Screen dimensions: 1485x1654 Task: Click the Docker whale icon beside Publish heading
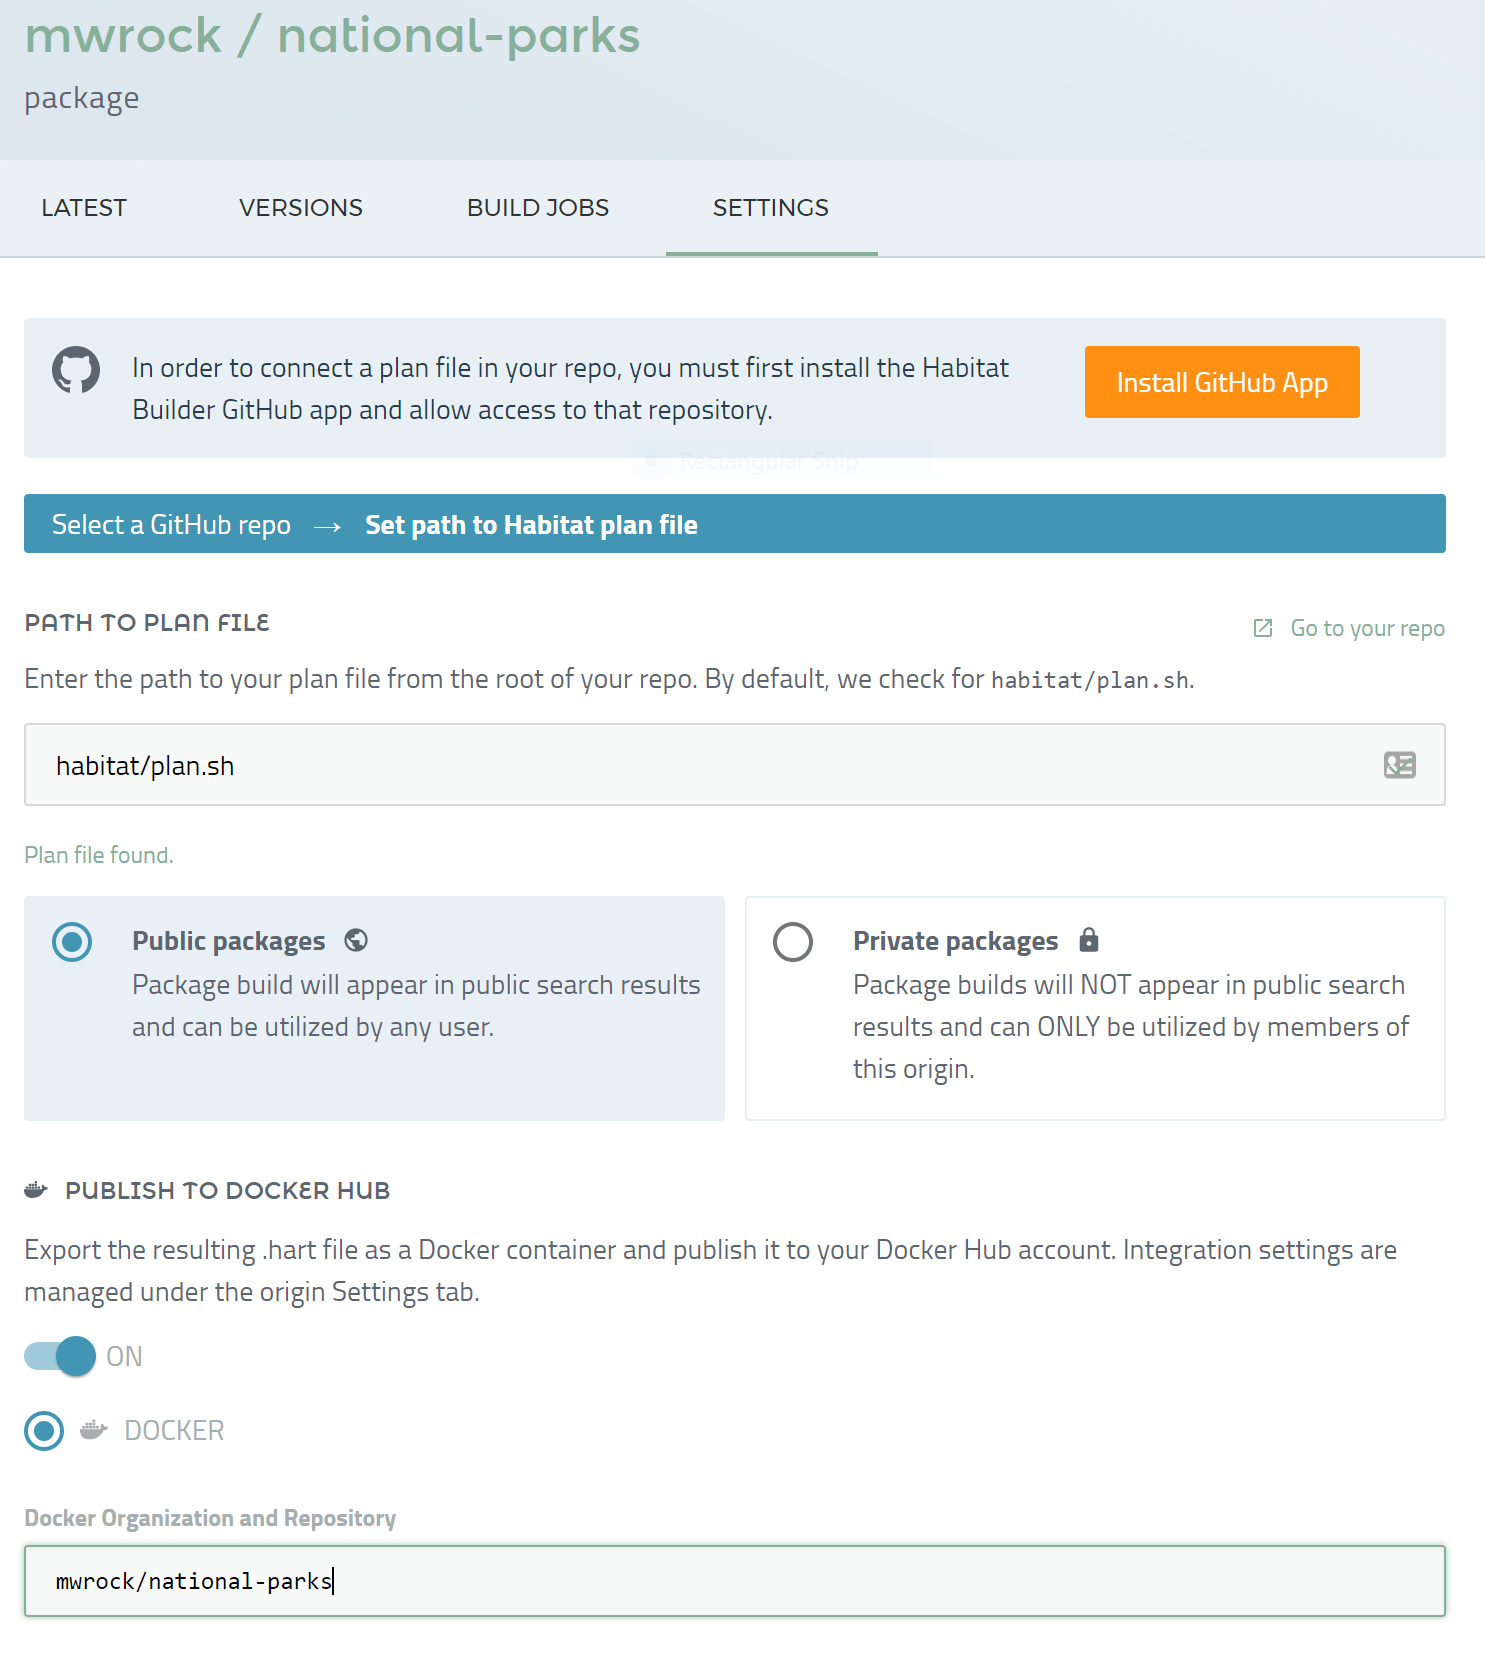coord(36,1190)
